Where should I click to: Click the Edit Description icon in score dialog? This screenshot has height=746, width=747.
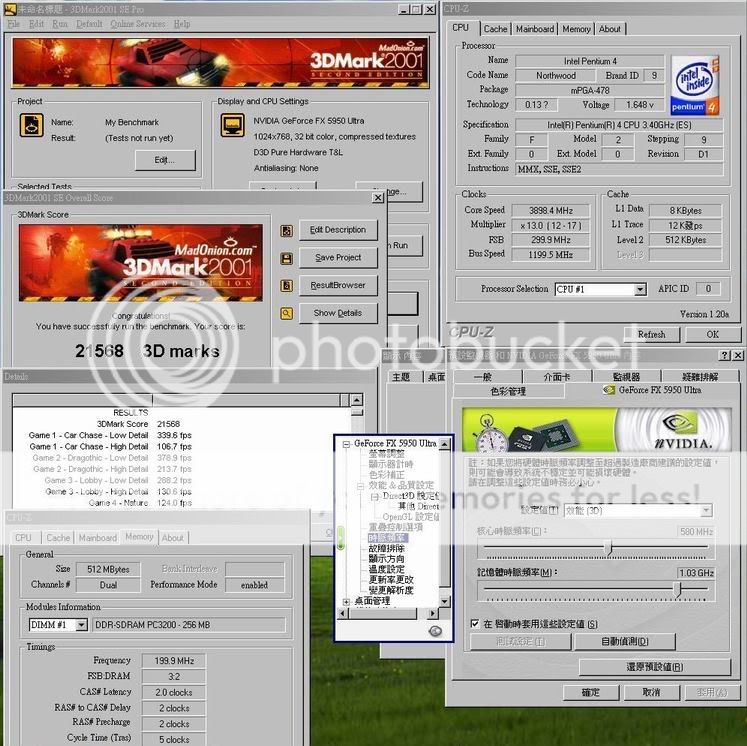tap(287, 231)
